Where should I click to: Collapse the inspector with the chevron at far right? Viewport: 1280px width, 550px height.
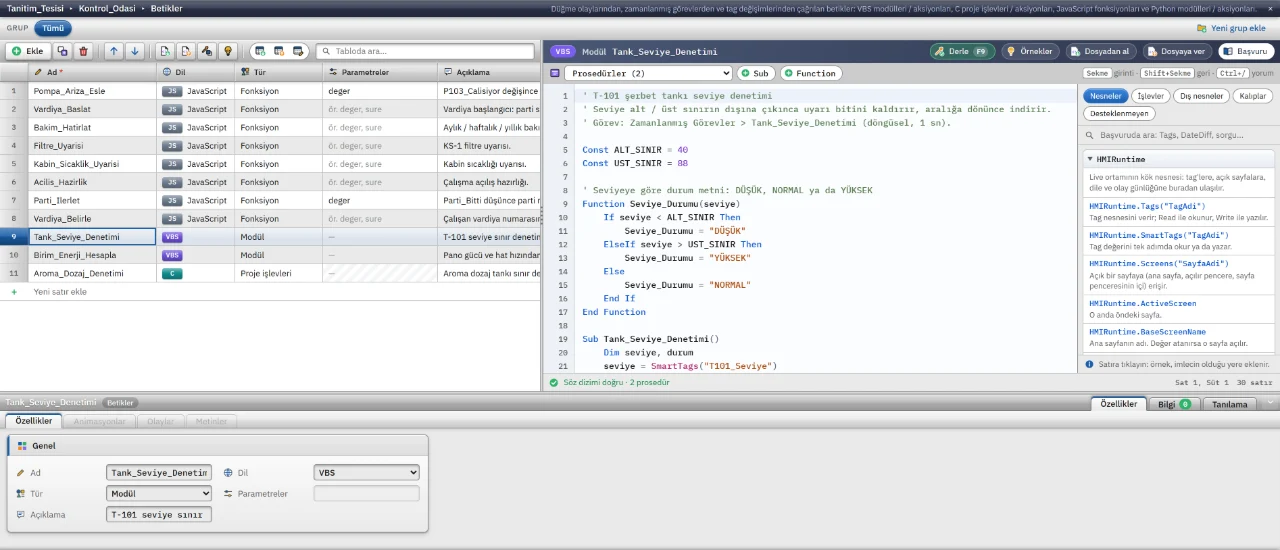point(1270,404)
